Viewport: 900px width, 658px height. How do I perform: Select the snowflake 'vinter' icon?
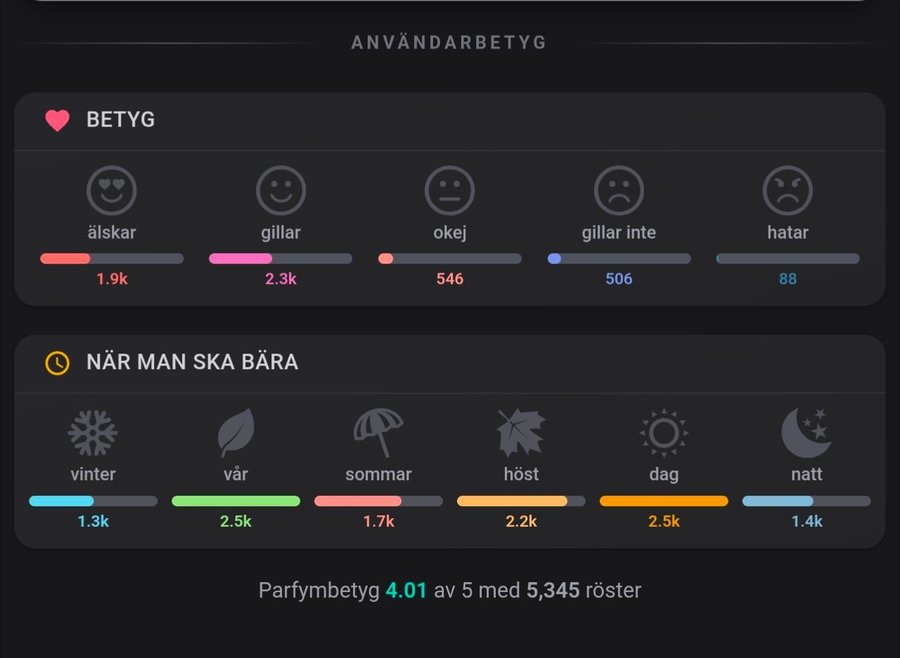click(93, 433)
